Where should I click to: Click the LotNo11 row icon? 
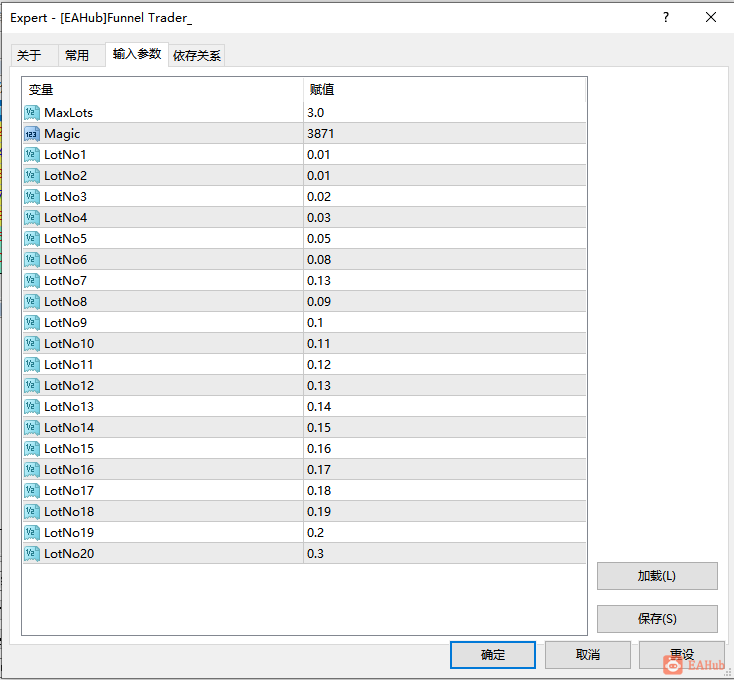click(x=32, y=365)
